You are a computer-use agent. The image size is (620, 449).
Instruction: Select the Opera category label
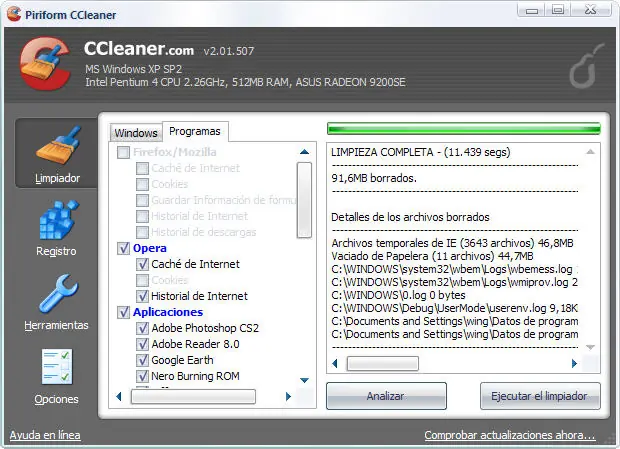tap(150, 248)
